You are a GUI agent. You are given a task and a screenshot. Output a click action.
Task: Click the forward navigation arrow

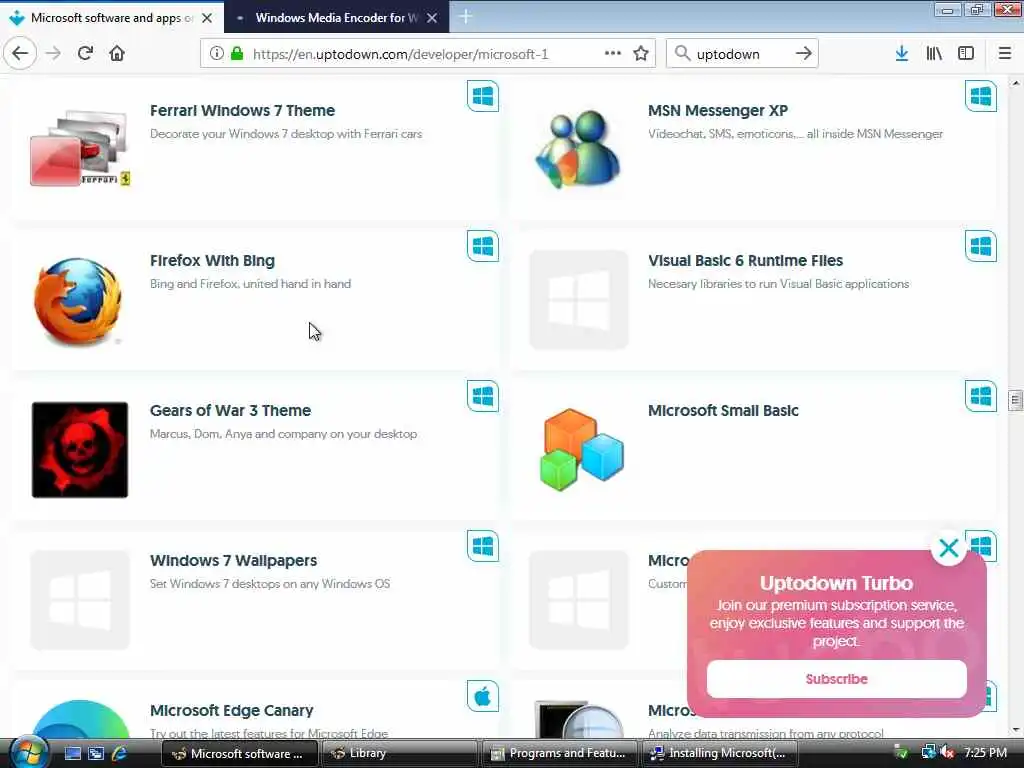(54, 54)
